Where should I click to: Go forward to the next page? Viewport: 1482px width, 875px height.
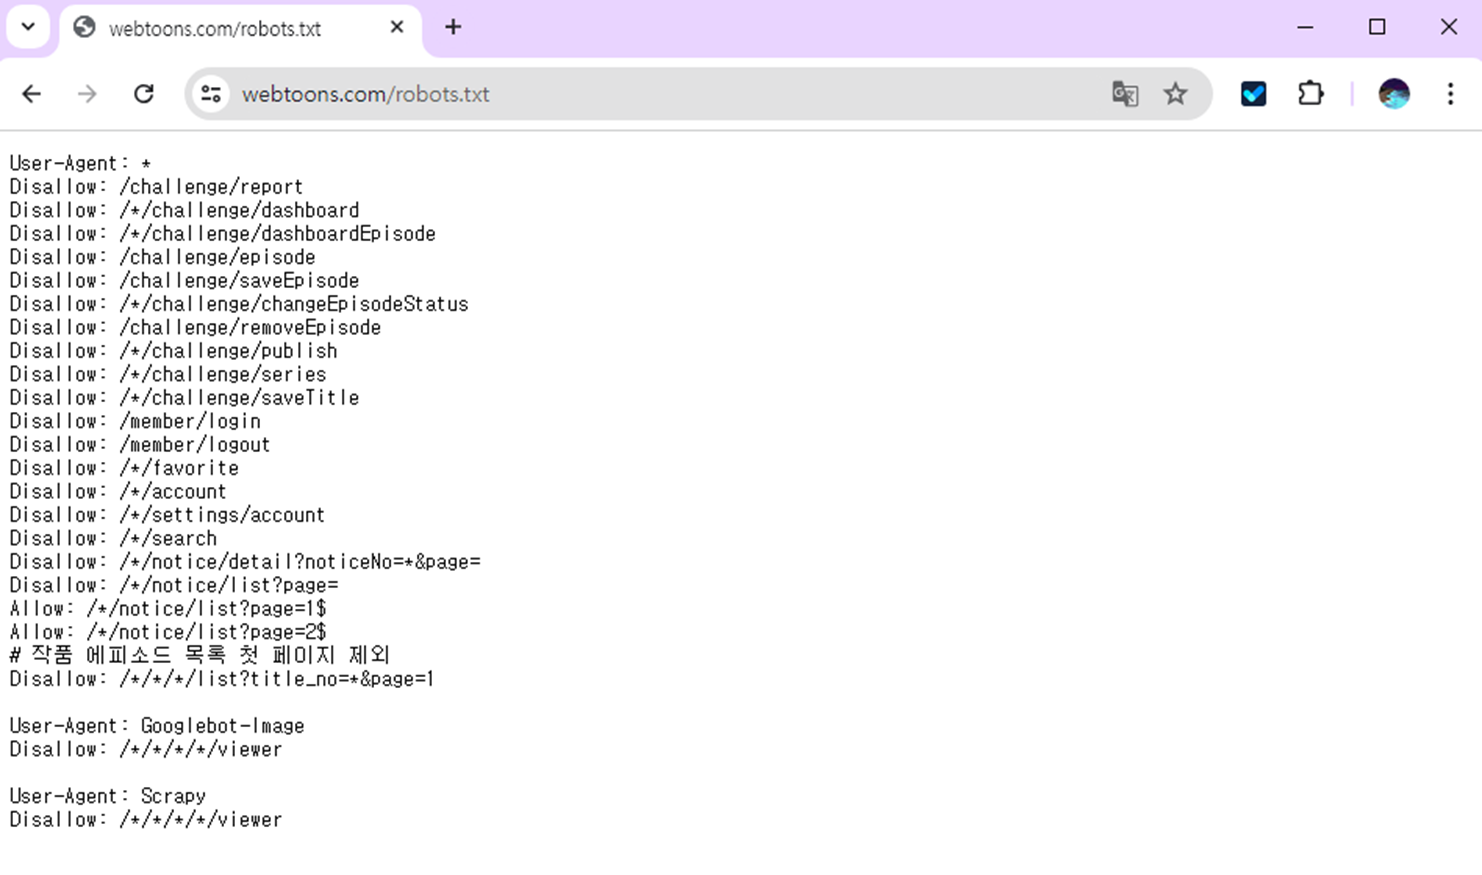[x=87, y=94]
